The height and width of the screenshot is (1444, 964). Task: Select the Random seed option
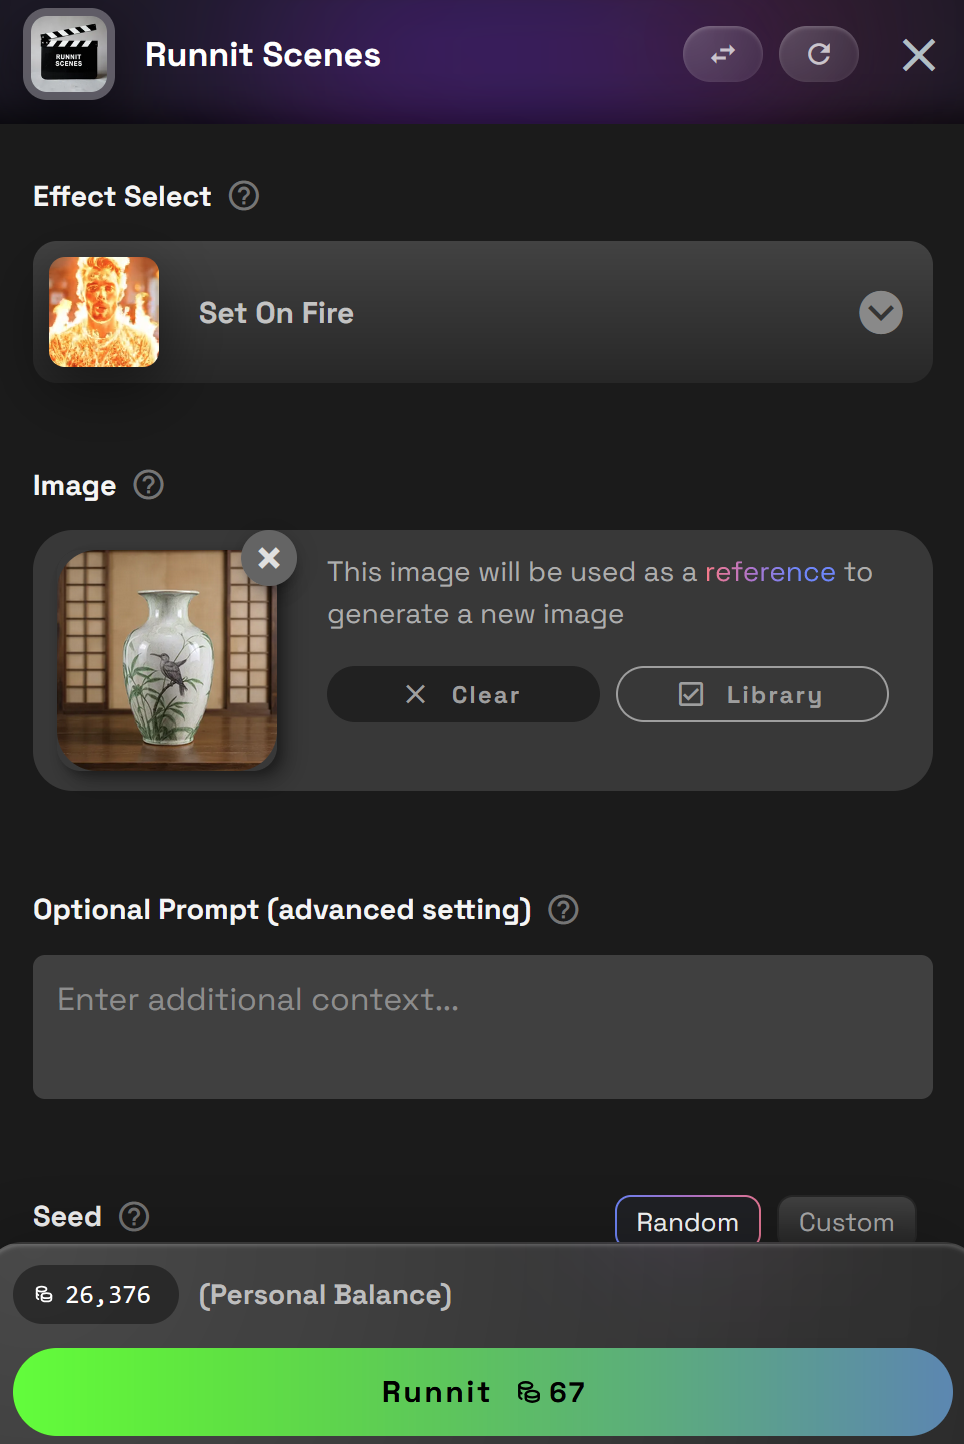pos(688,1221)
